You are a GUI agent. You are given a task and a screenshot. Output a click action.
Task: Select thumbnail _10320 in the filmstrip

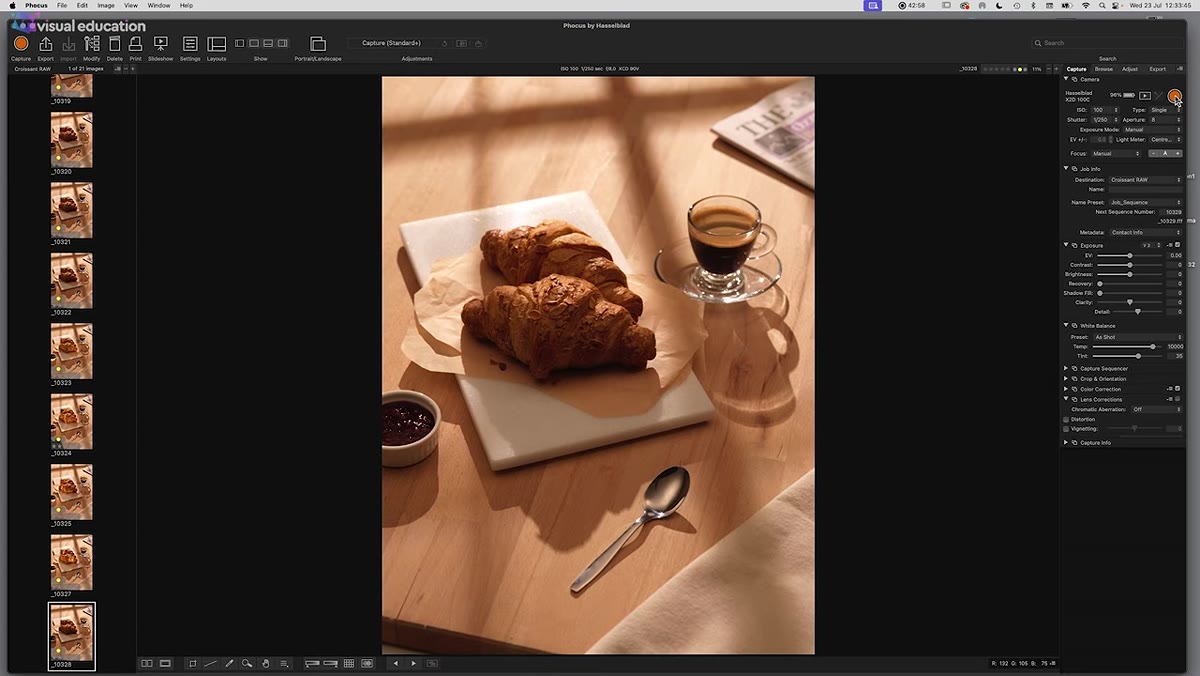[72, 140]
